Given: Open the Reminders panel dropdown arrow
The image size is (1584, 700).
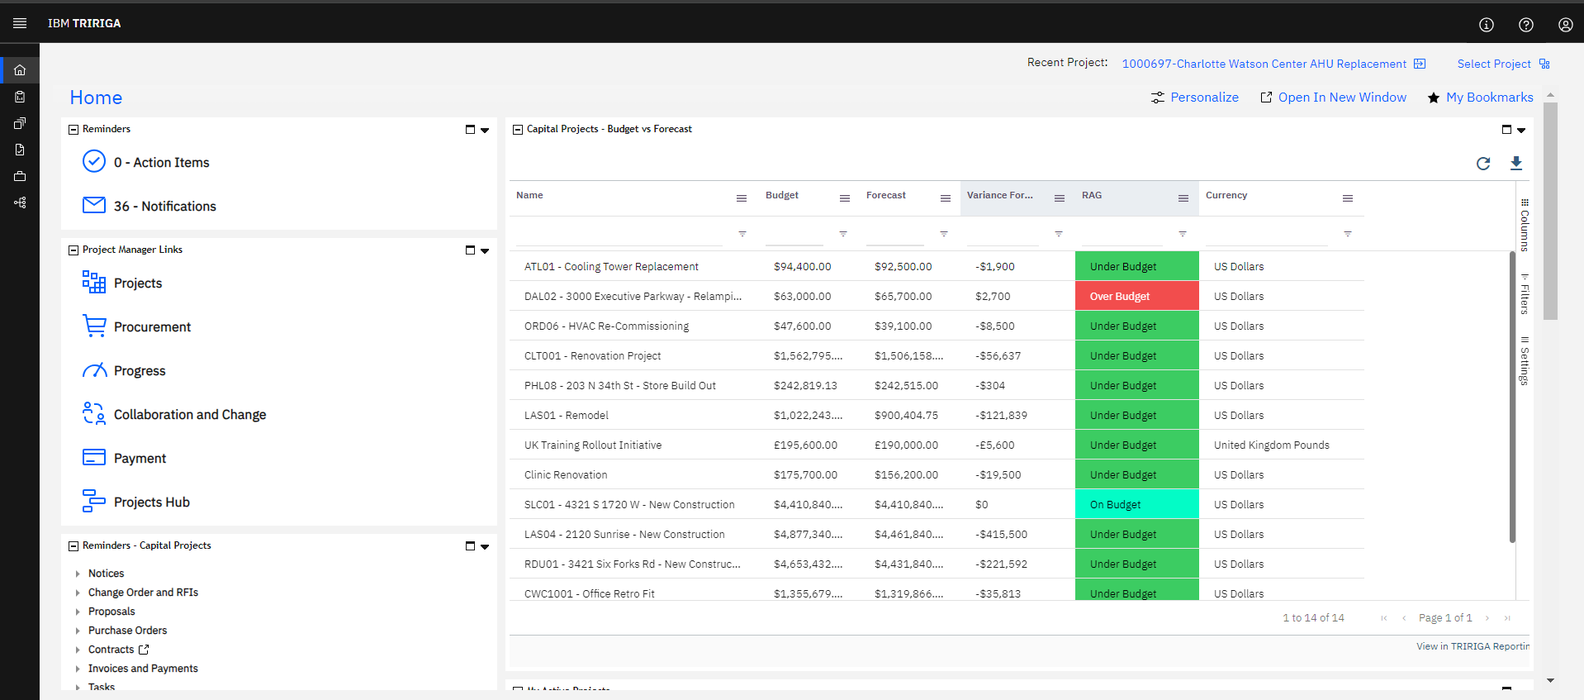Looking at the screenshot, I should [485, 130].
